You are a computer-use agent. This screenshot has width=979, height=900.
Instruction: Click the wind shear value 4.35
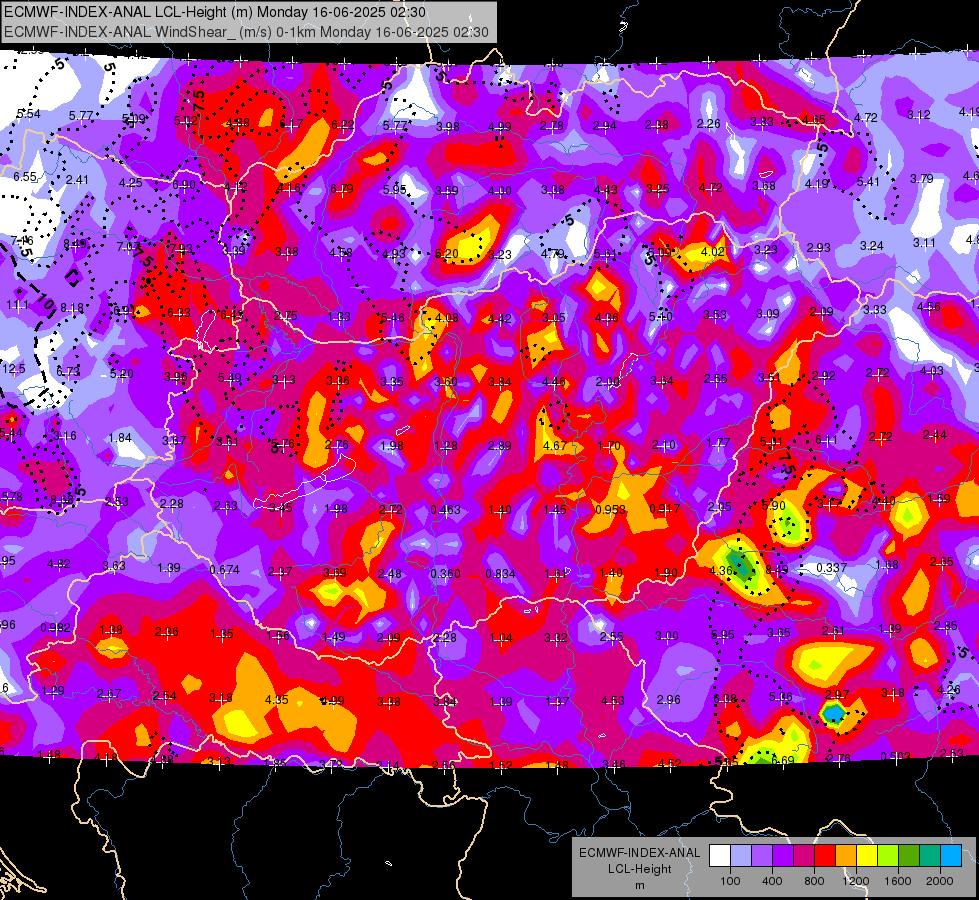pos(277,700)
